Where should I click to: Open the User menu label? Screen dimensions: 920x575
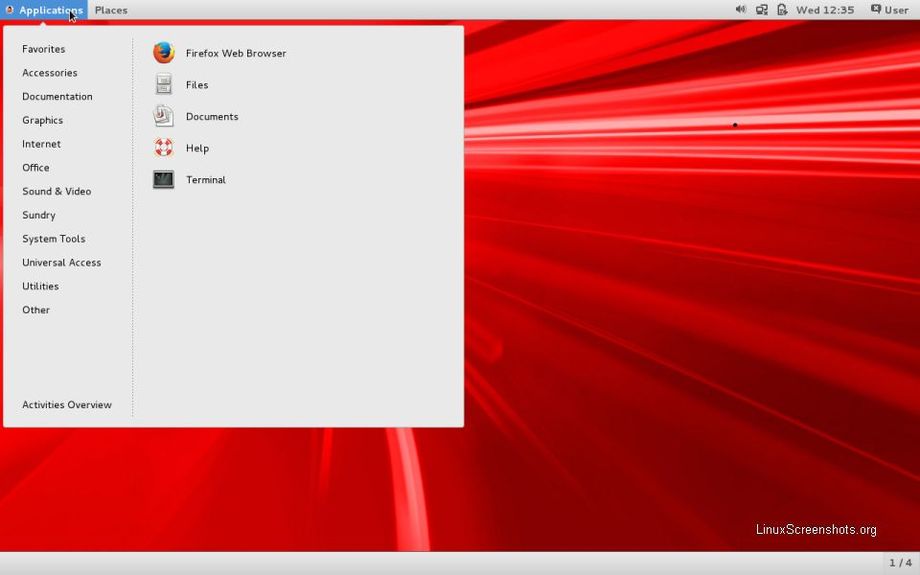tap(897, 10)
